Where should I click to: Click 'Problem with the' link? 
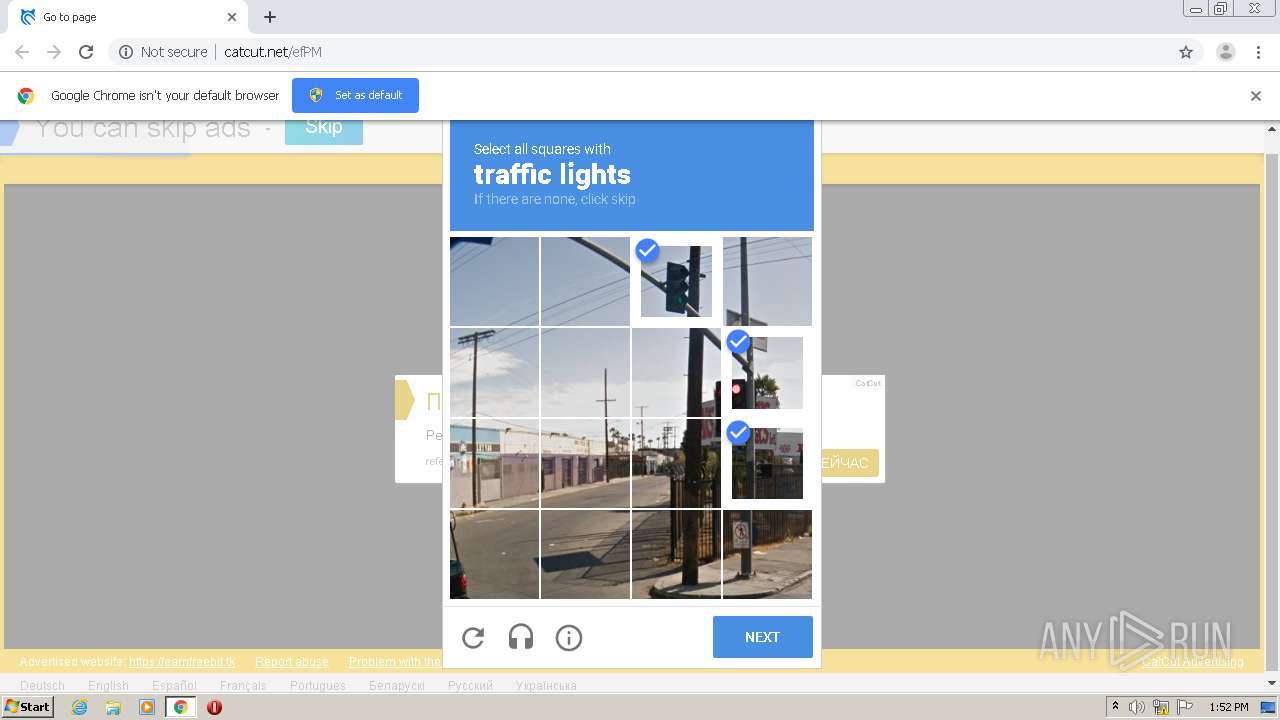tap(395, 662)
